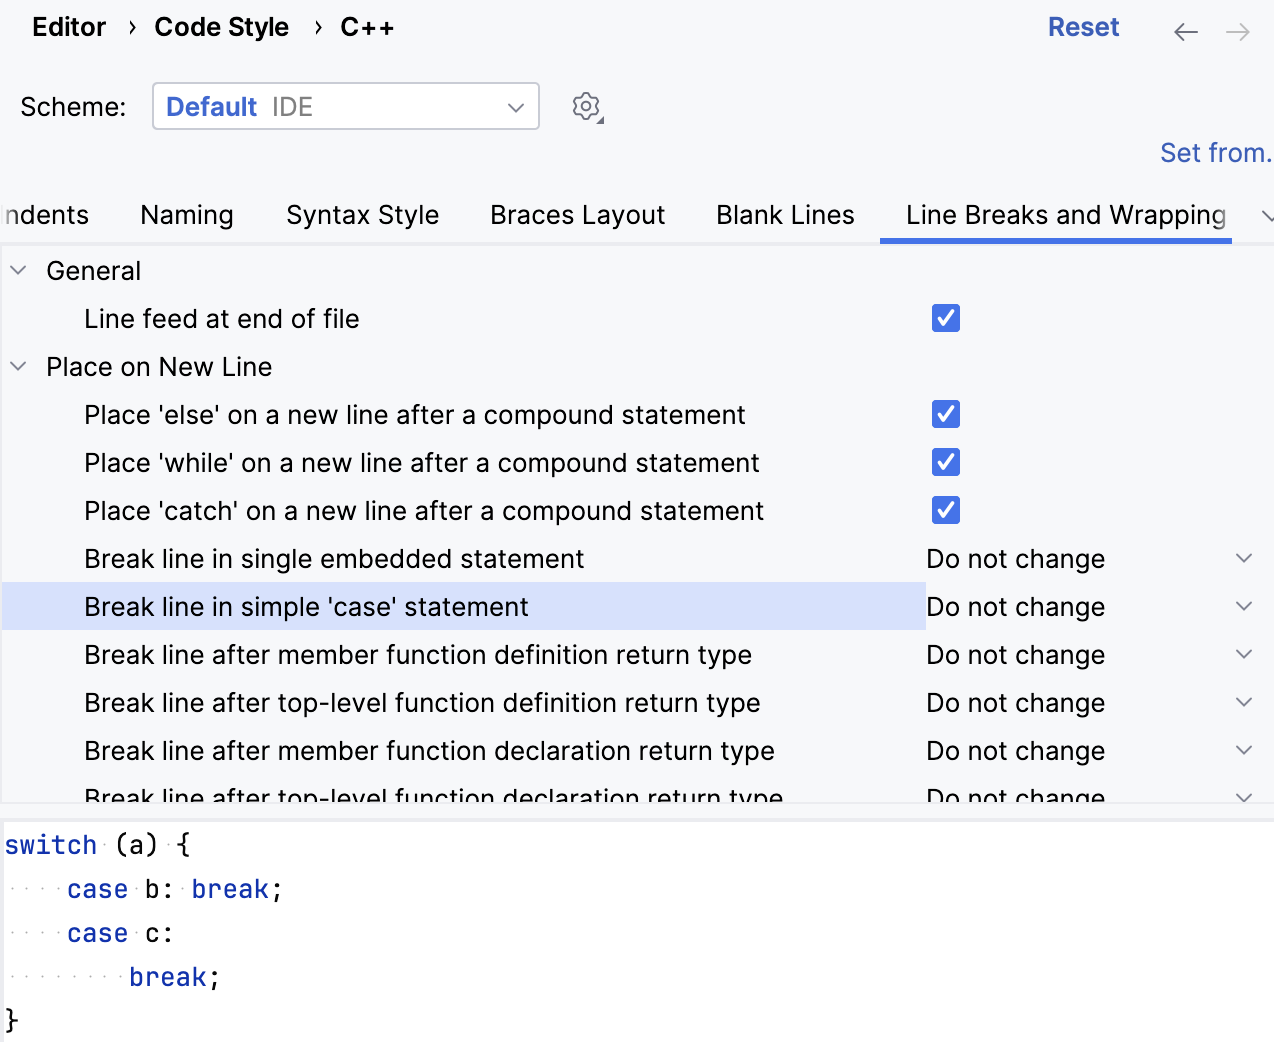
Task: Uncheck 'while' on new line setting
Action: (x=945, y=462)
